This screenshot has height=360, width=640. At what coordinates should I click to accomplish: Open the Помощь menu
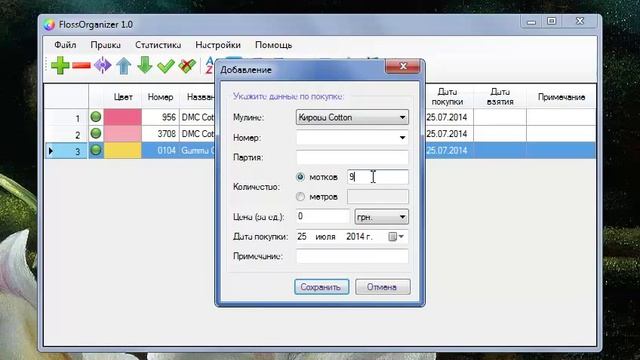pyautogui.click(x=273, y=45)
